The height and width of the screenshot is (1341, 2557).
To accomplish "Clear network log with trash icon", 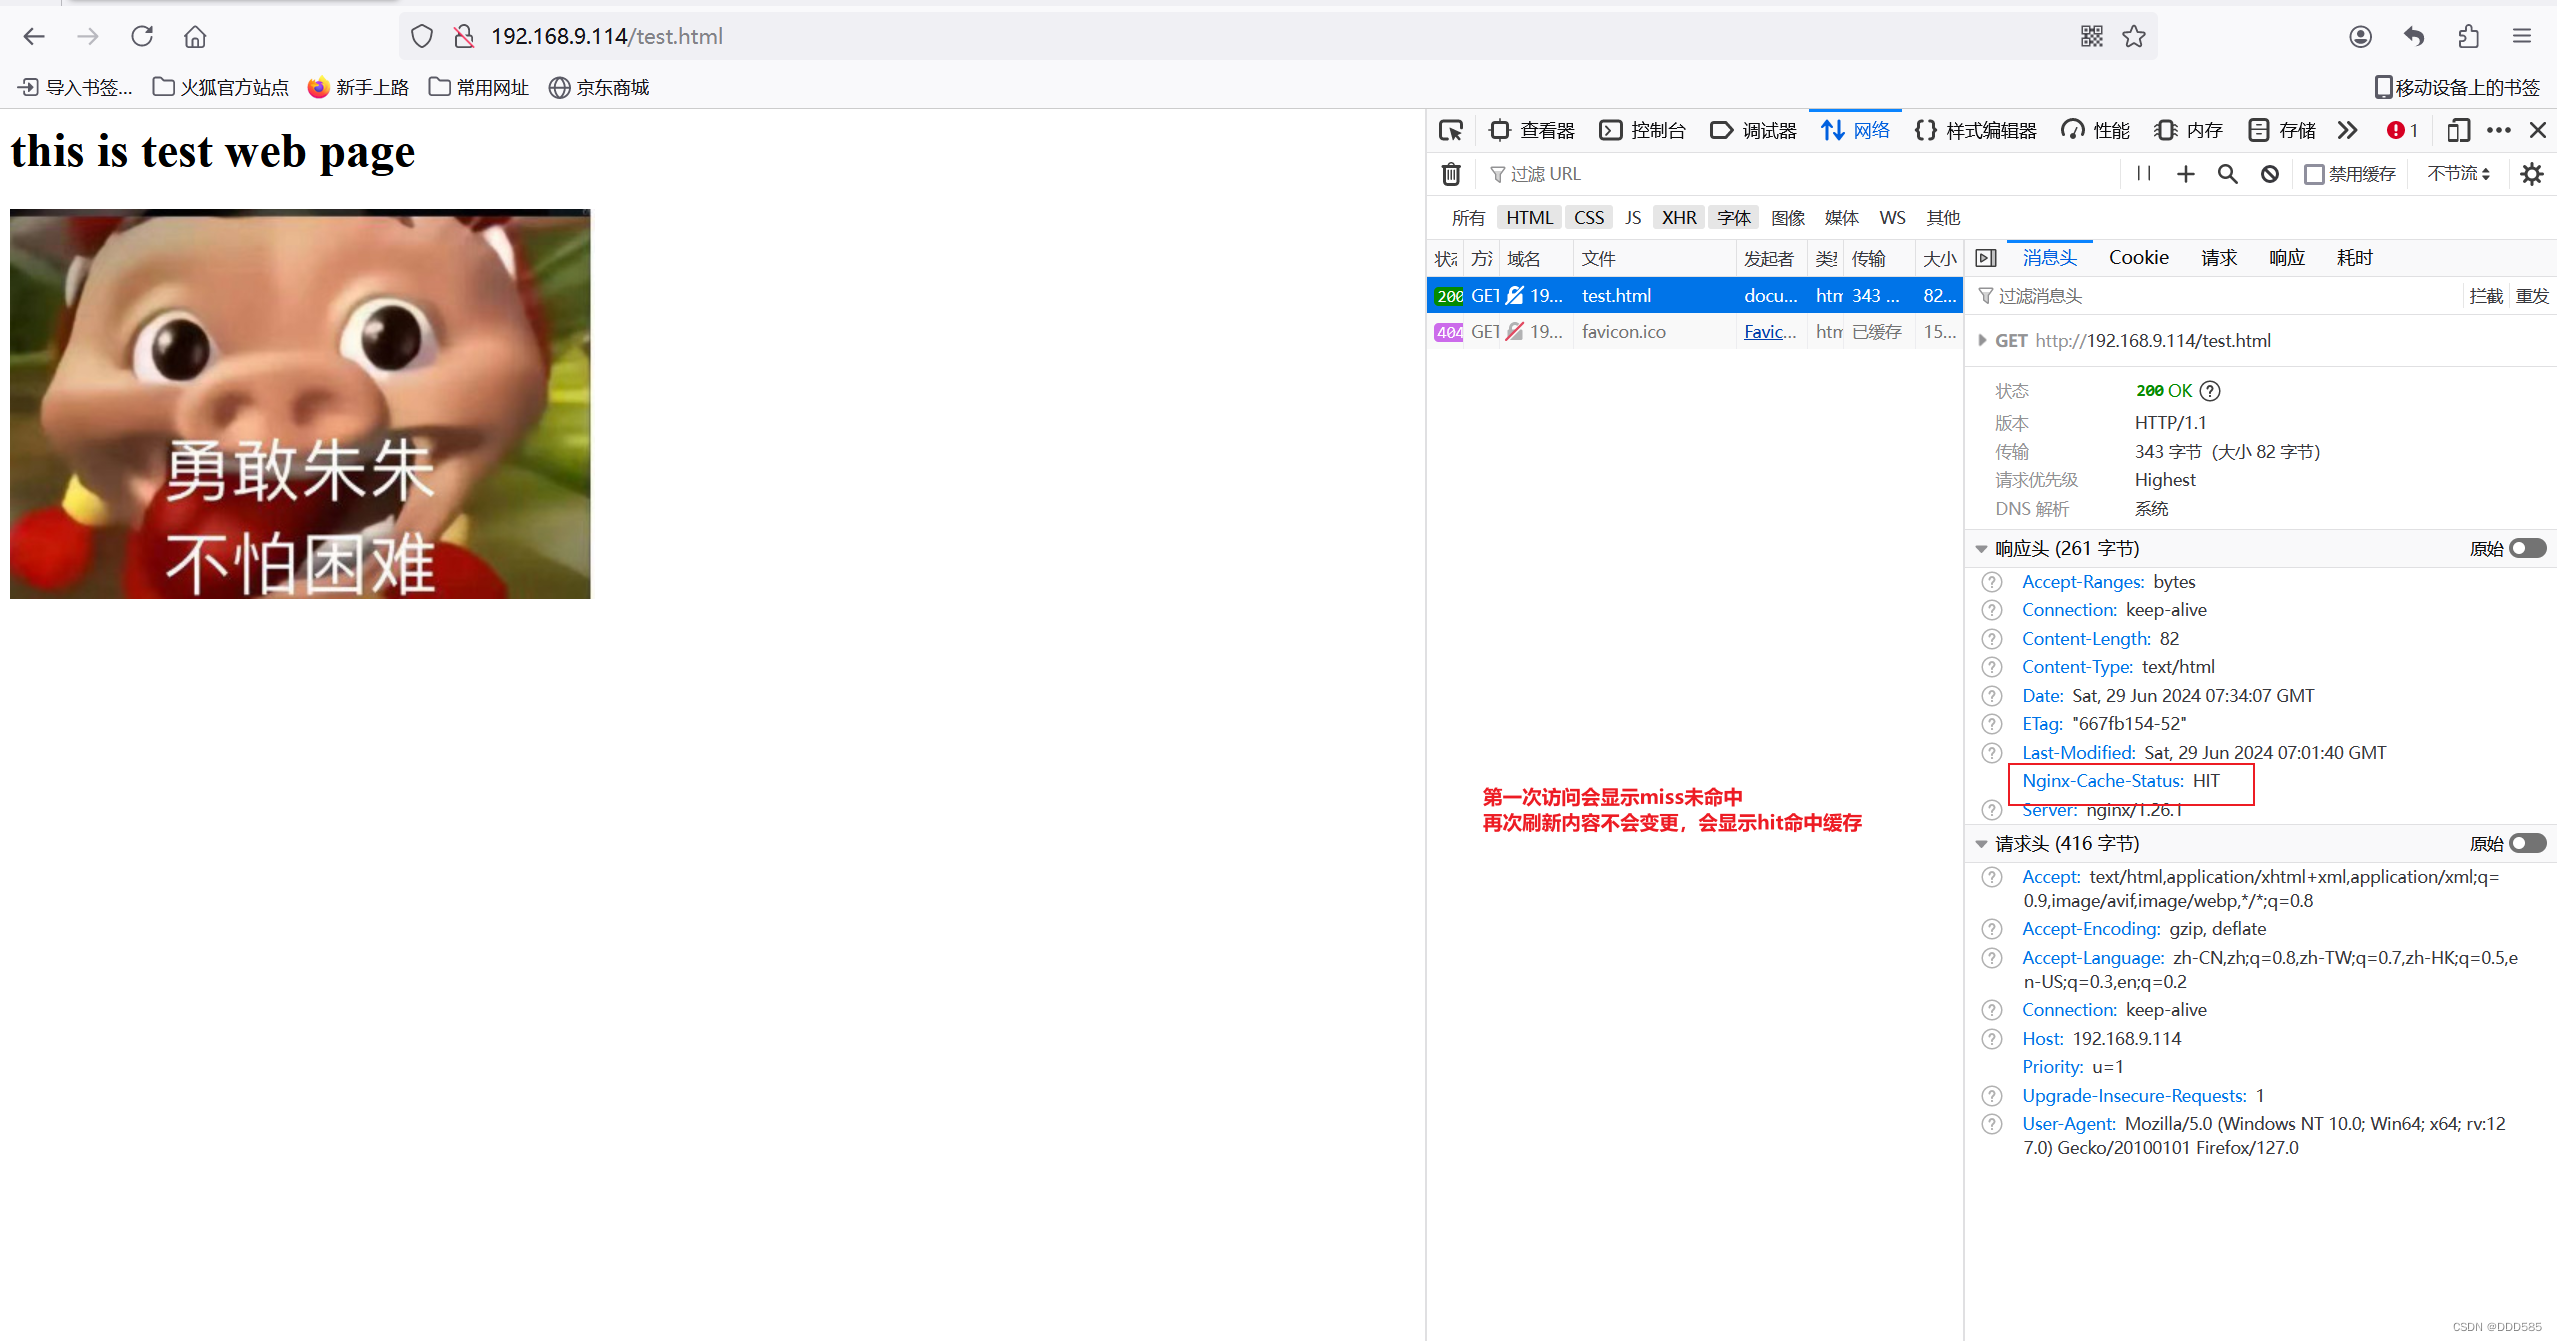I will (1451, 174).
